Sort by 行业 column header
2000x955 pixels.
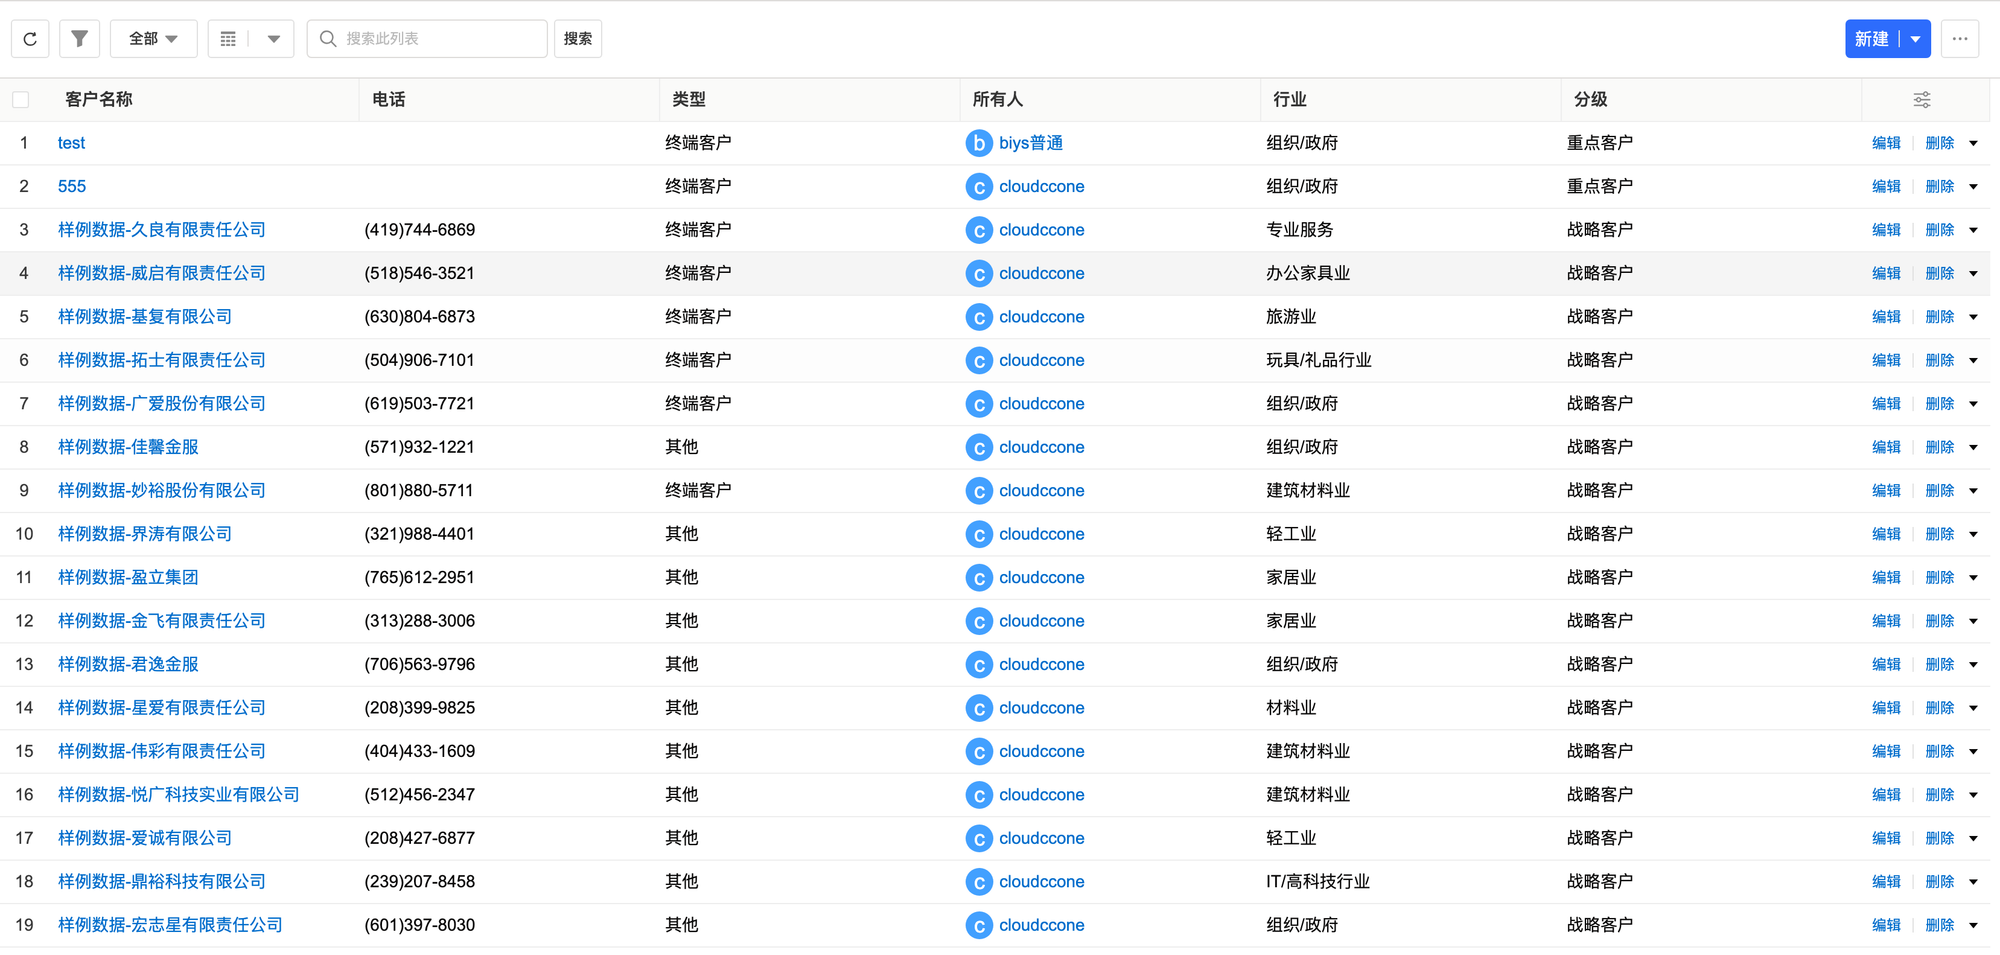[x=1289, y=100]
